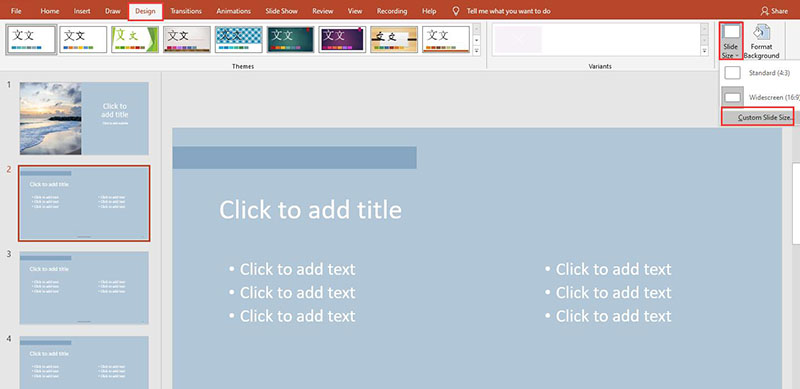Go to the Animations tab
The width and height of the screenshot is (800, 389).
pos(233,11)
